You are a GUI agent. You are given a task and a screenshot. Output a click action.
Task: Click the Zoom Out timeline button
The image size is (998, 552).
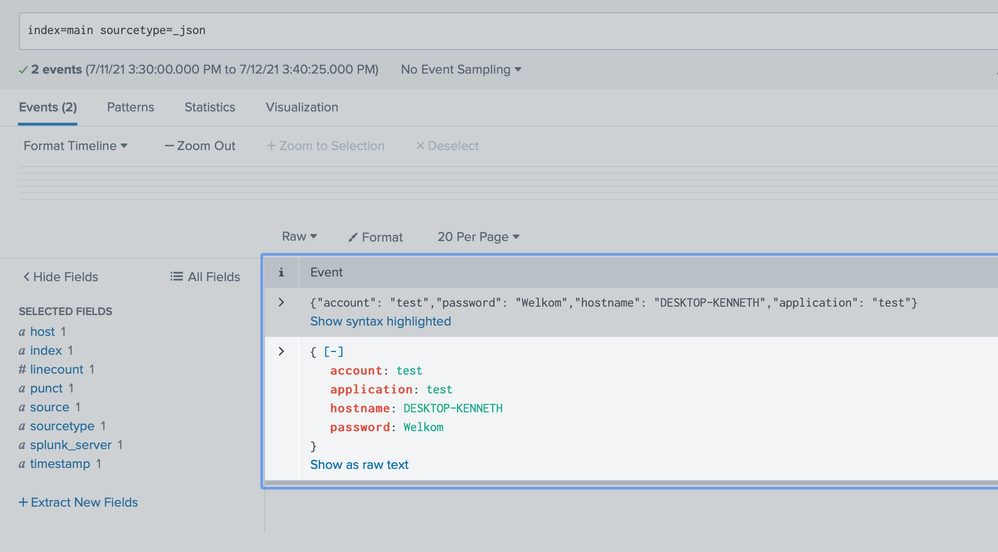[x=200, y=146]
